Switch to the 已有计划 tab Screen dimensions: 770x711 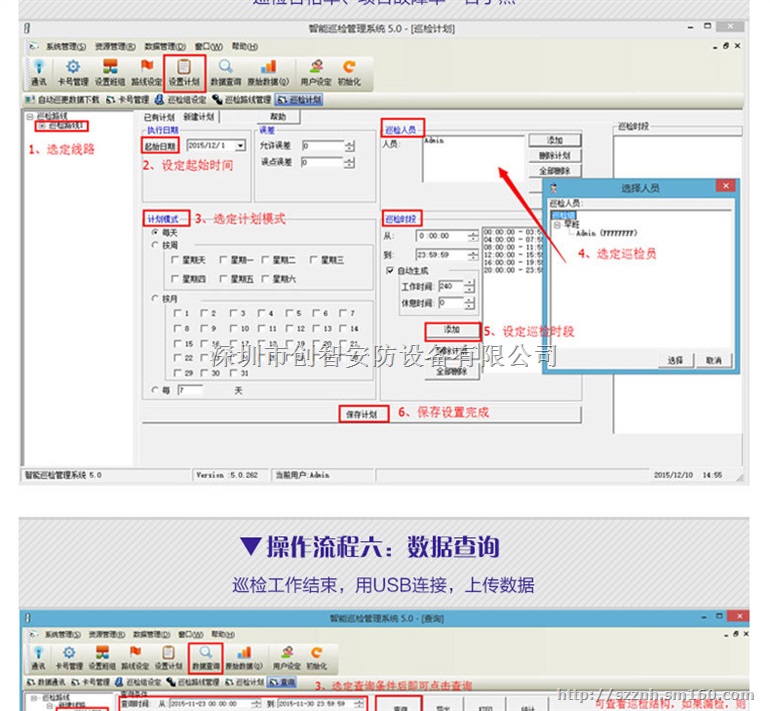pos(159,117)
